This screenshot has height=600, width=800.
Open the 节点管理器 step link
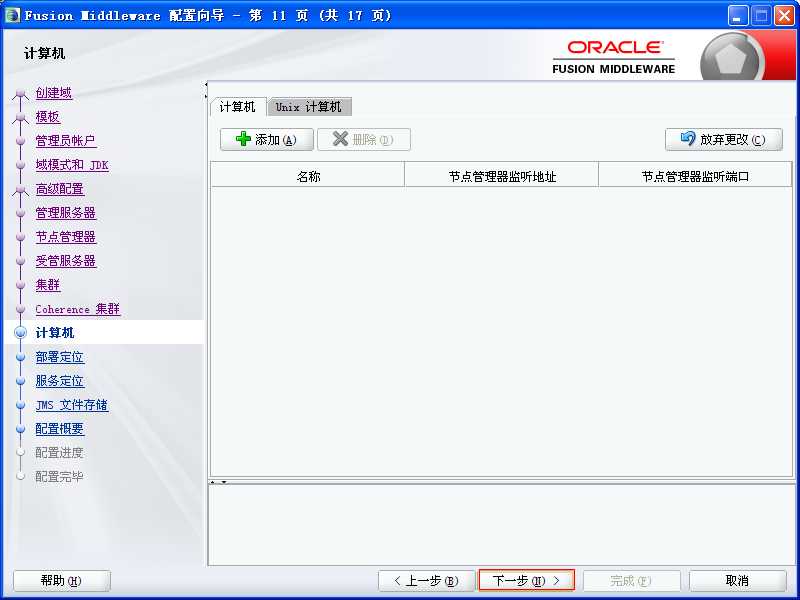[x=66, y=237]
